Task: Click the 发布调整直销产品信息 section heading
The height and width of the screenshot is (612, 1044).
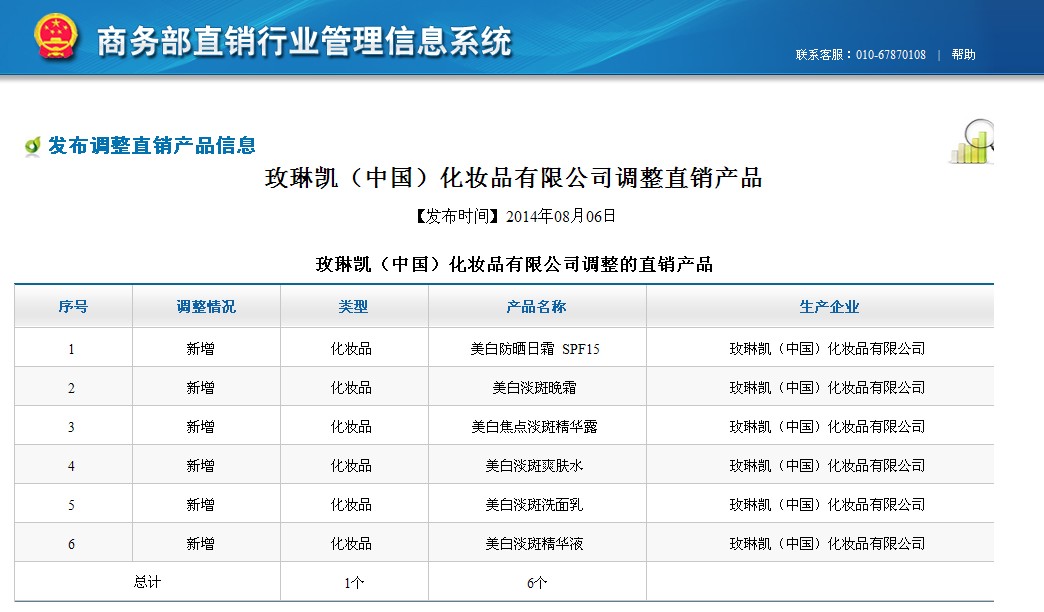Action: (152, 145)
